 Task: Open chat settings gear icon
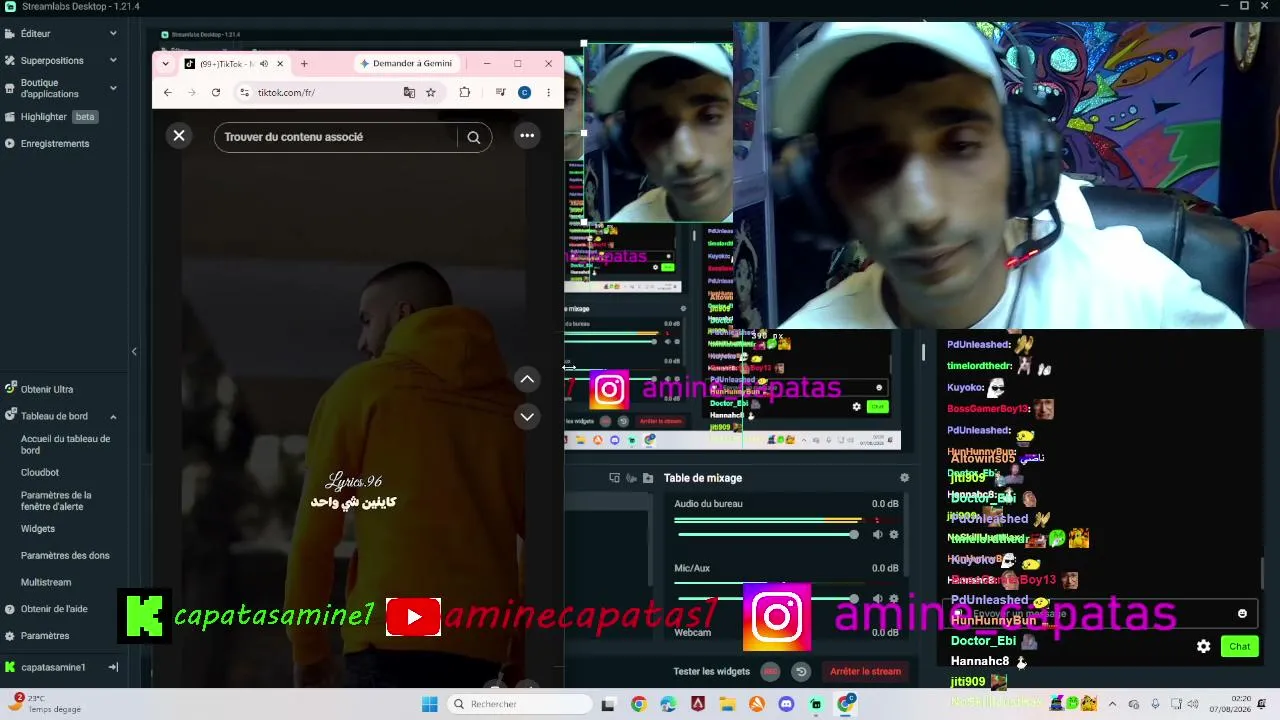point(1204,646)
